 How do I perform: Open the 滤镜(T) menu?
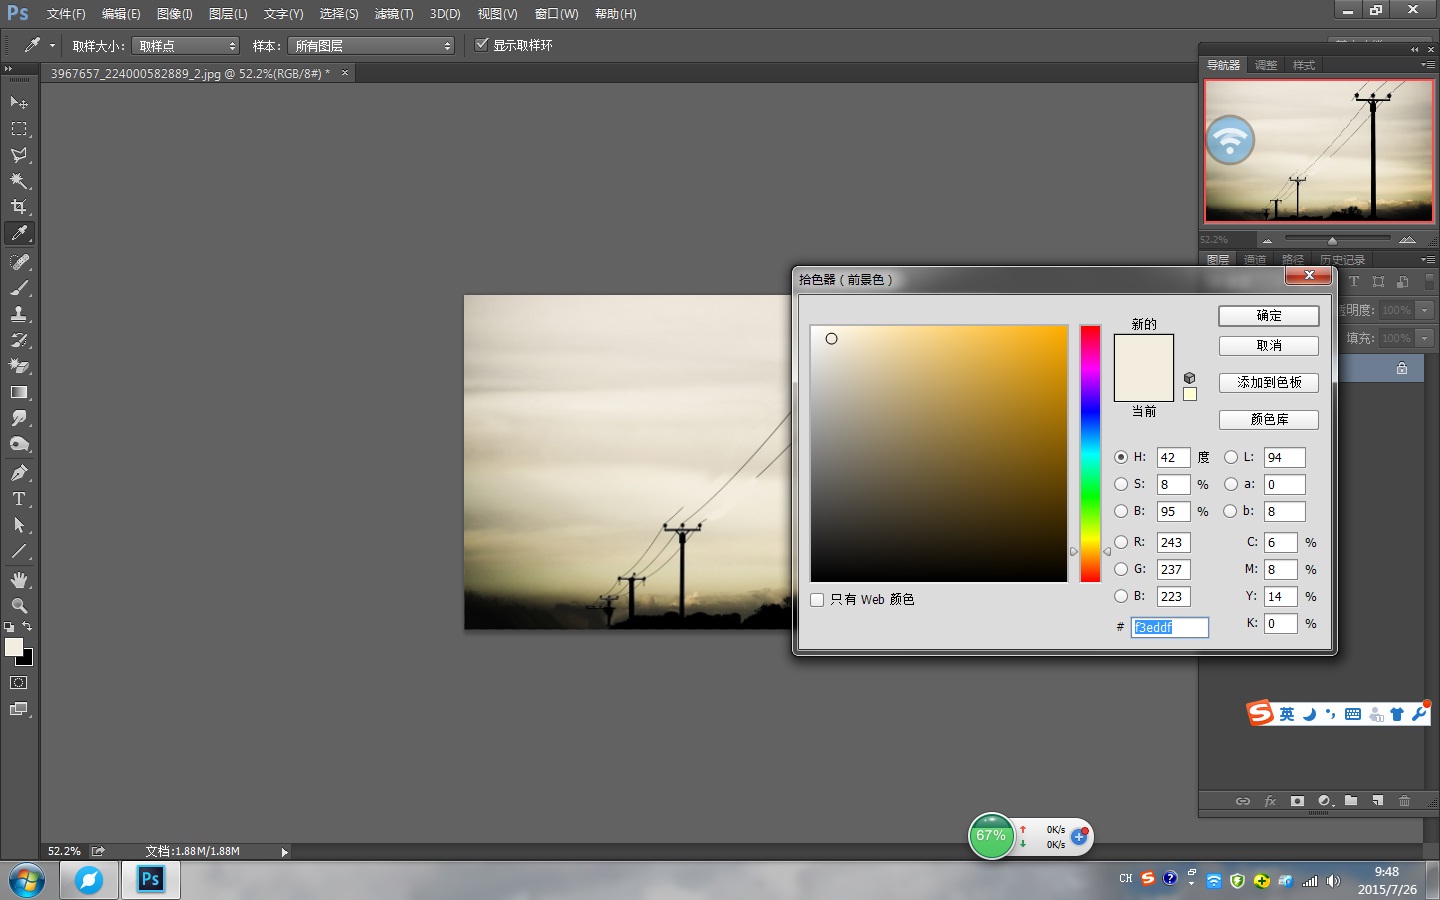[x=393, y=14]
